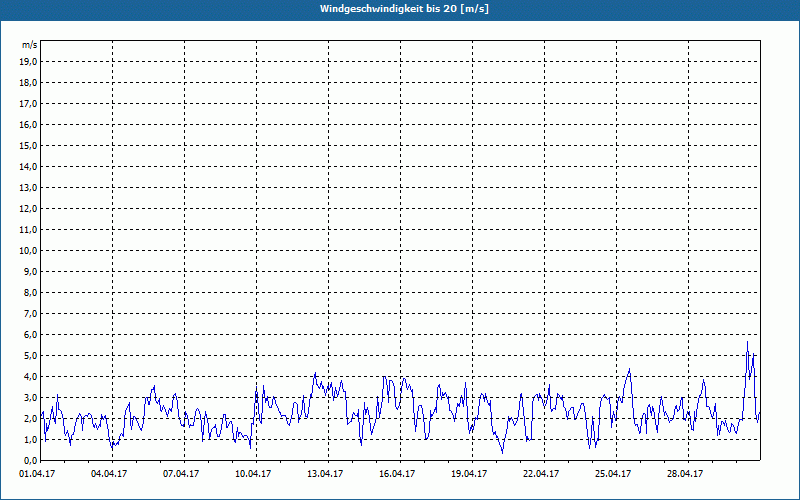The image size is (800, 500).
Task: Click the y-axis value 2,0
Action: pyautogui.click(x=31, y=418)
